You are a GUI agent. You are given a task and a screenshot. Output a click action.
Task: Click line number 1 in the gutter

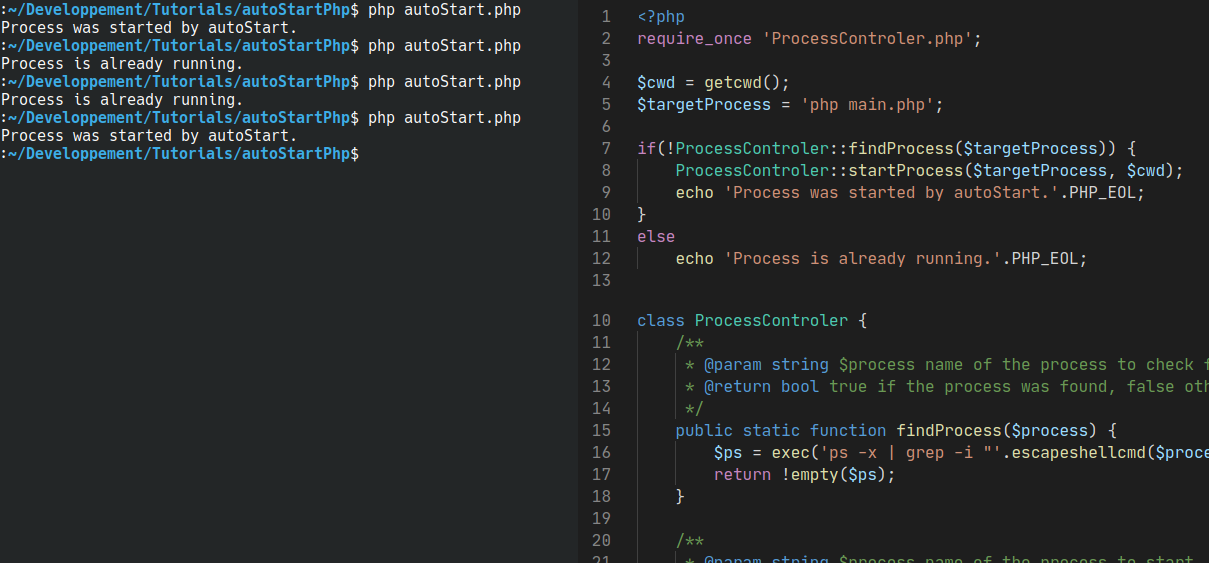[x=606, y=17]
